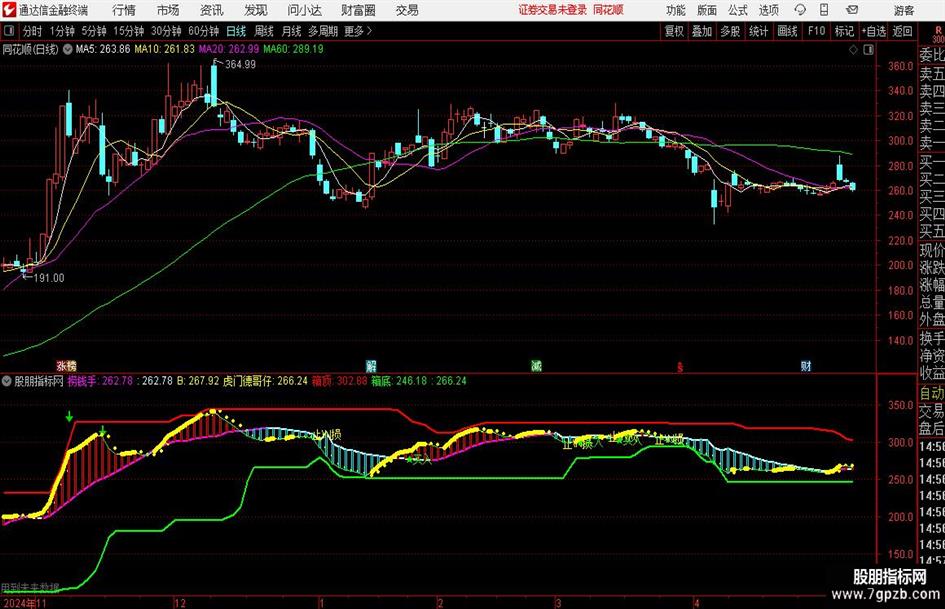The width and height of the screenshot is (945, 609).
Task: Switch to the 1分钟 period tab
Action: pos(61,31)
